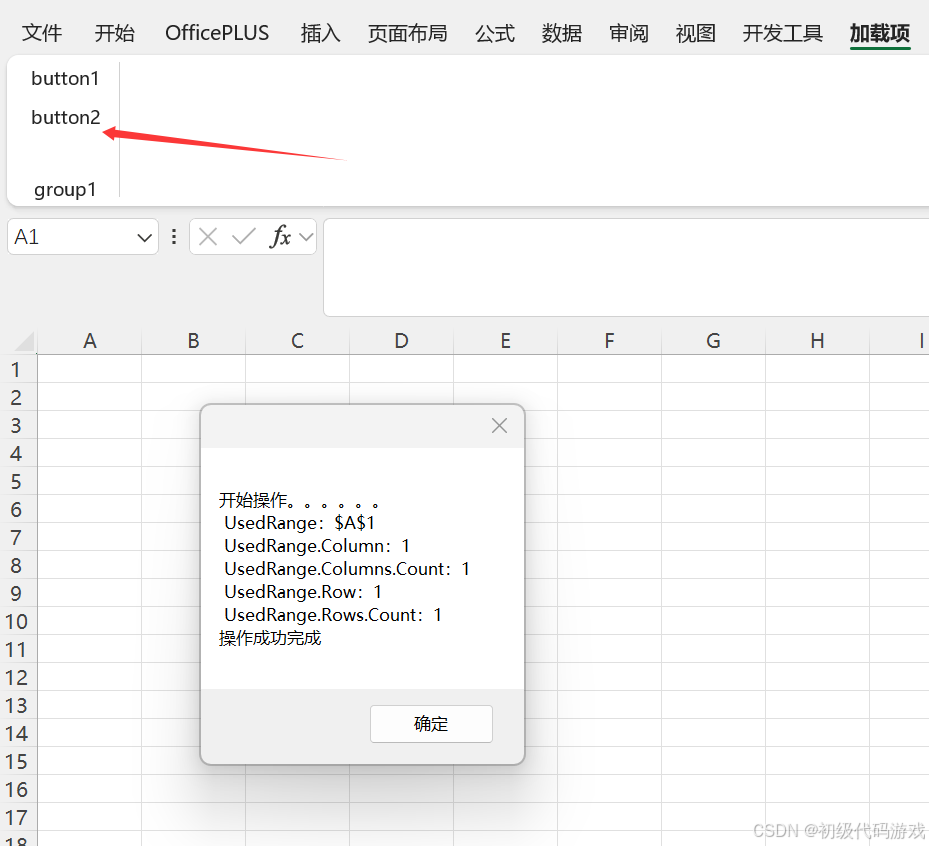Expand the name box dropdown arrow
This screenshot has width=929, height=846.
coord(144,238)
